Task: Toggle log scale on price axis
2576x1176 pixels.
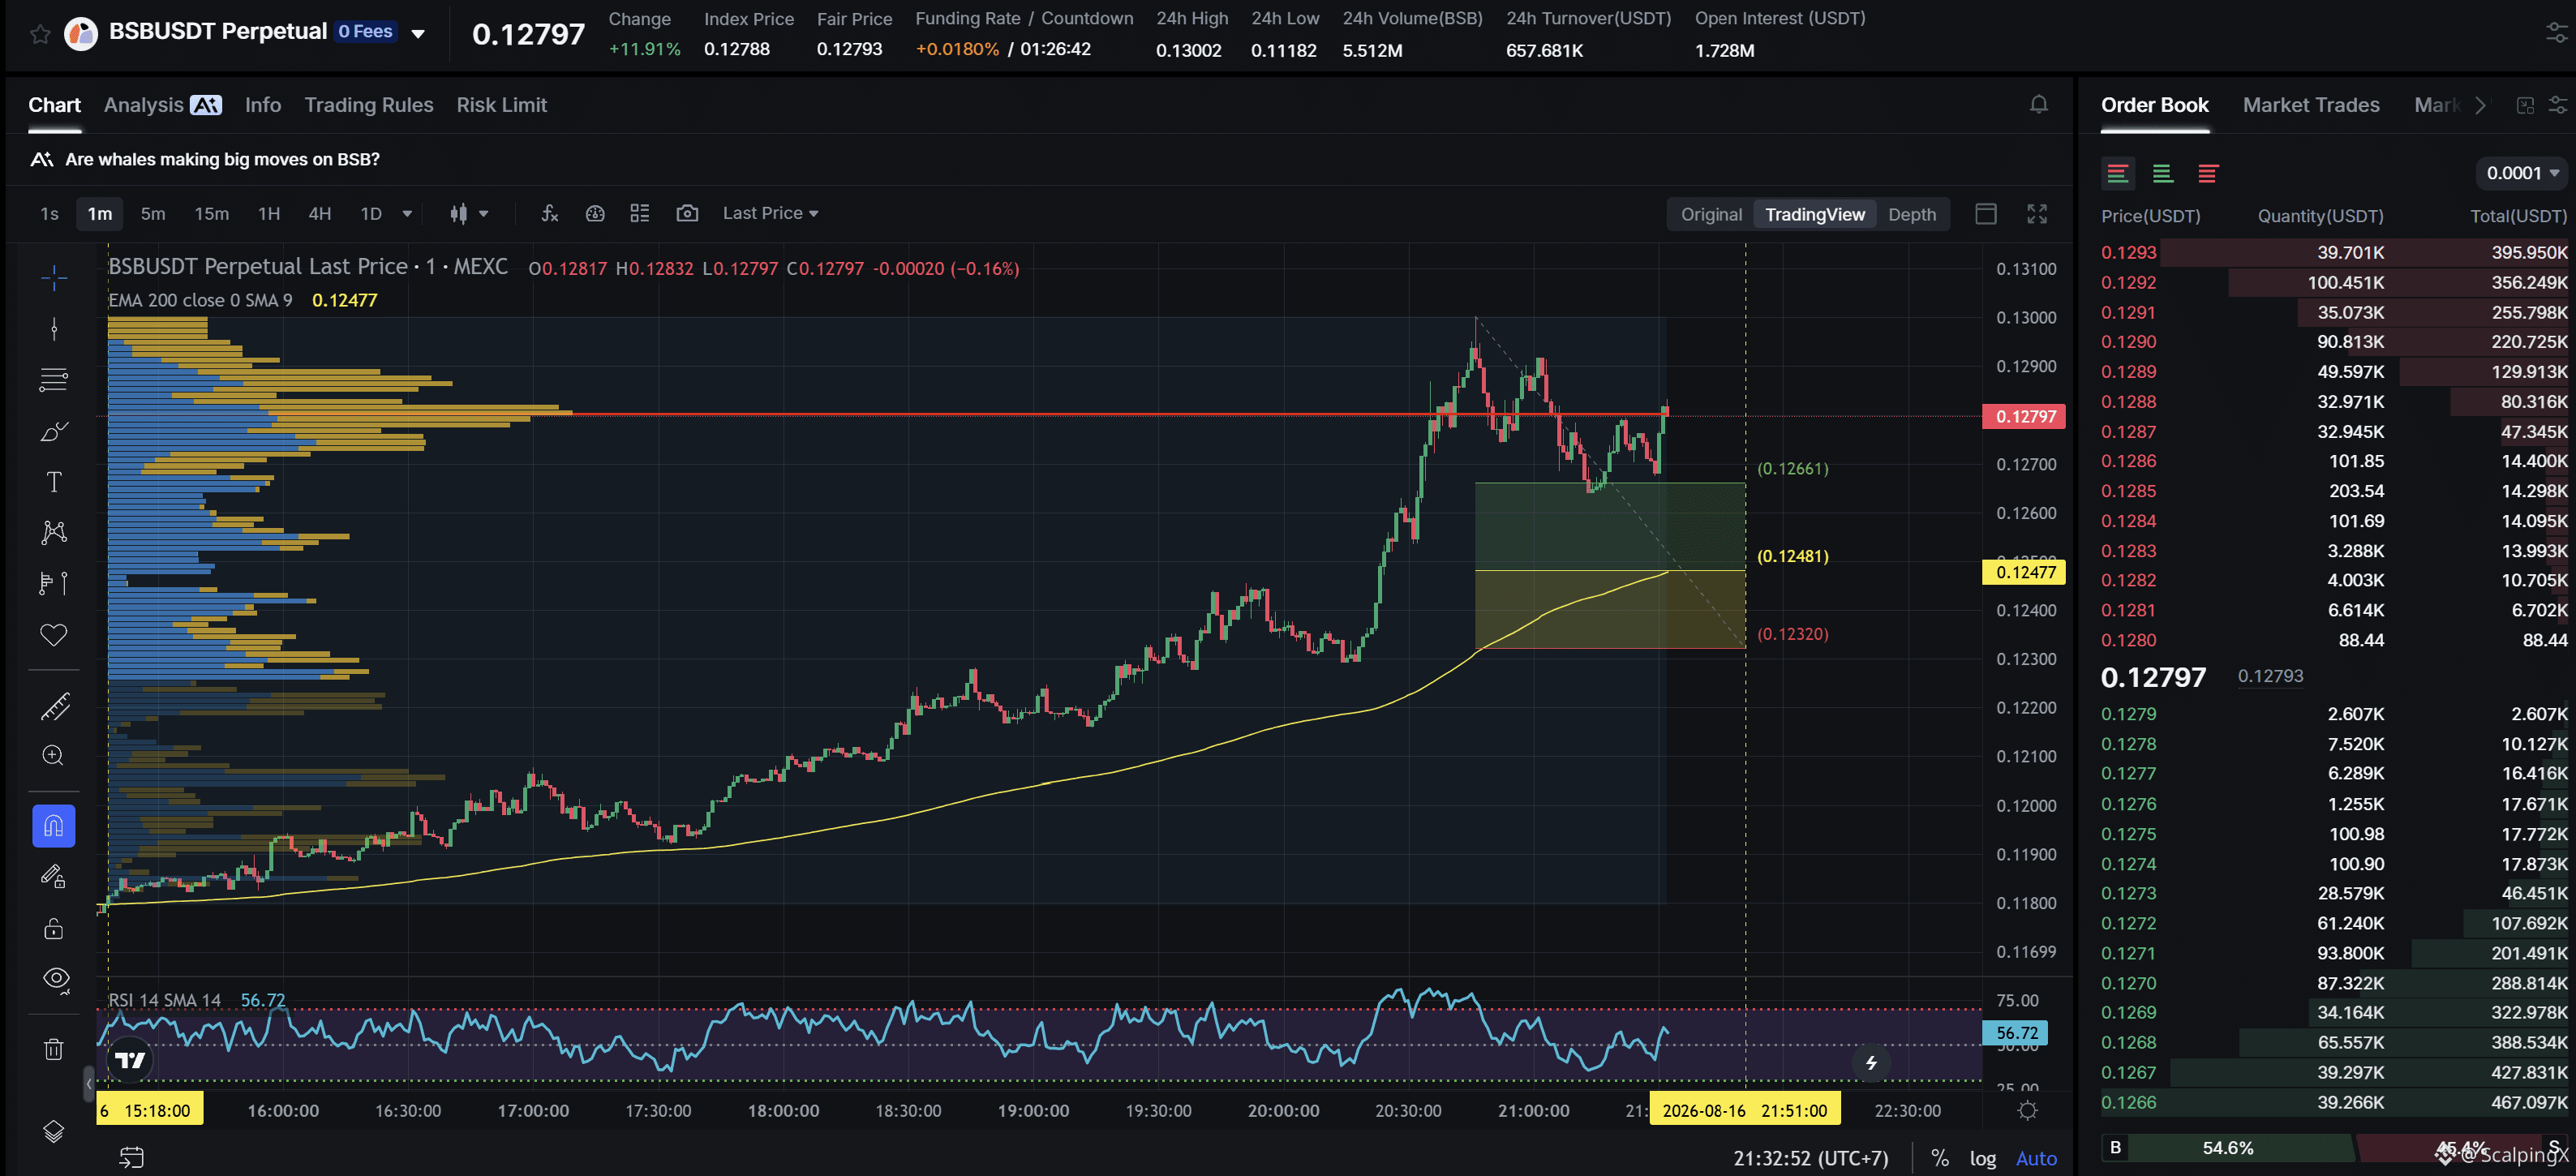Action: point(1982,1158)
